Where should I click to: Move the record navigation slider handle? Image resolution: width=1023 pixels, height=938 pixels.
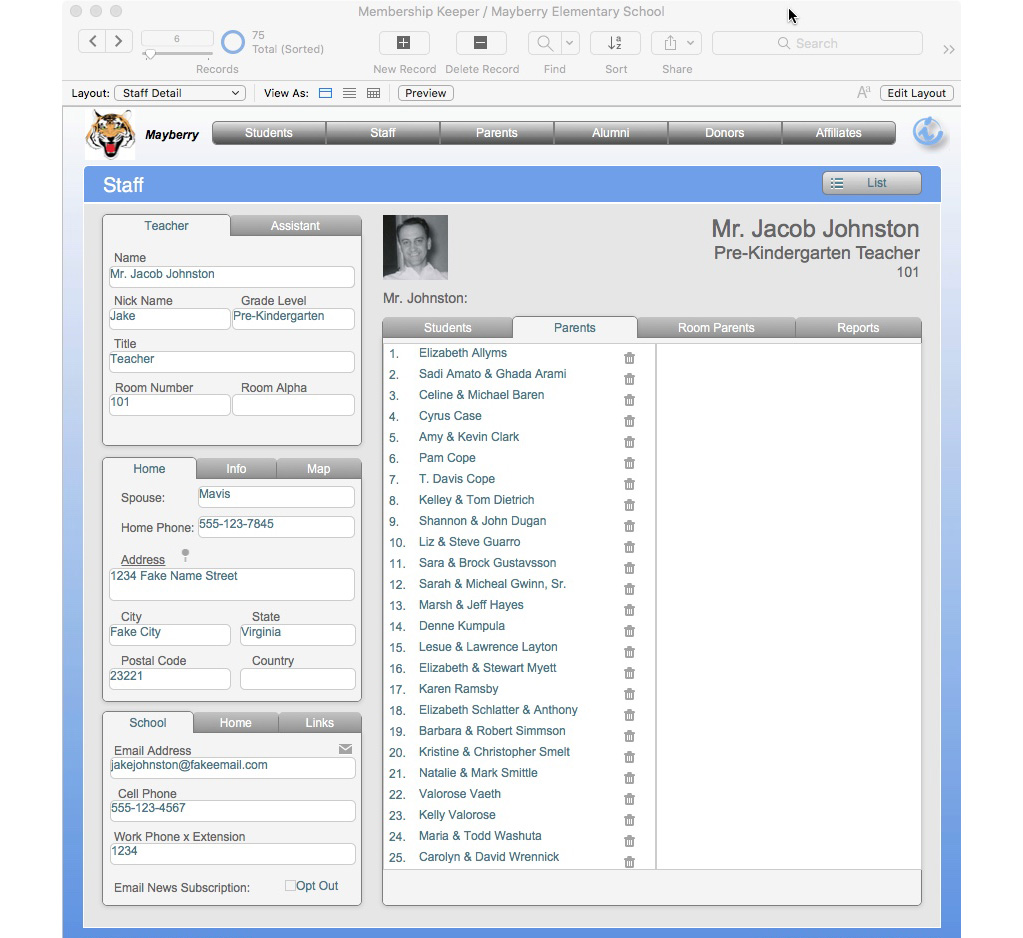pos(150,55)
